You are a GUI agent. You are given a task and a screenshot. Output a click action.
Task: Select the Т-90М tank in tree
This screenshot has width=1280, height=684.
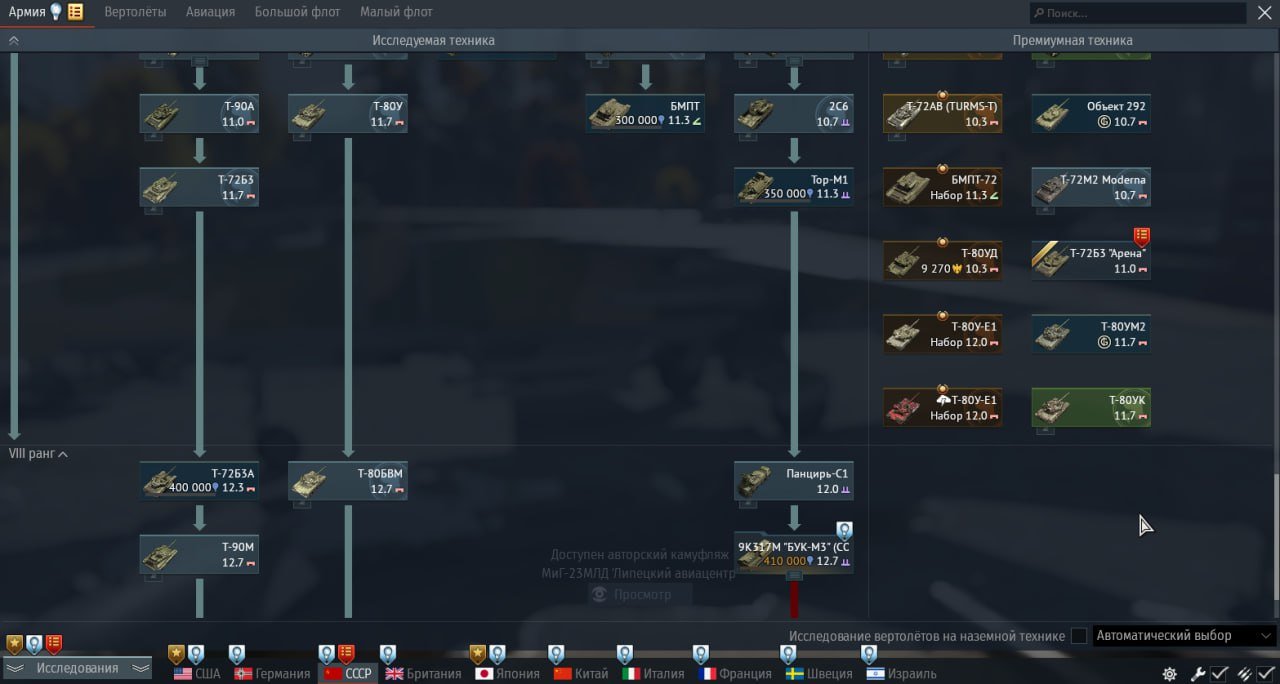199,554
